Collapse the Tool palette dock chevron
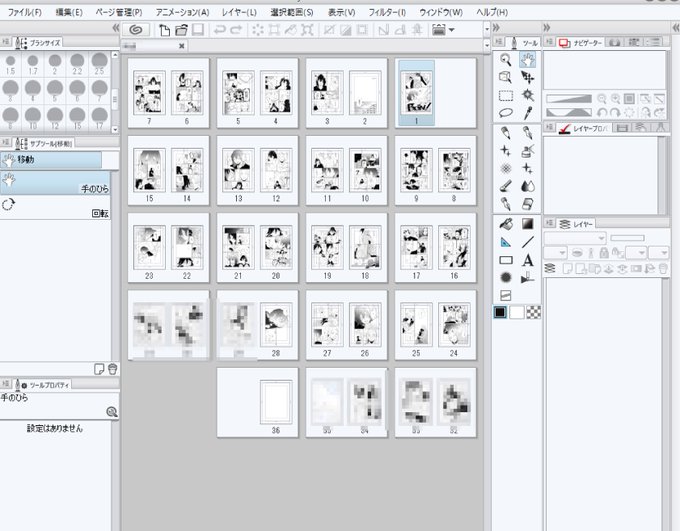The width and height of the screenshot is (680, 531). point(496,28)
